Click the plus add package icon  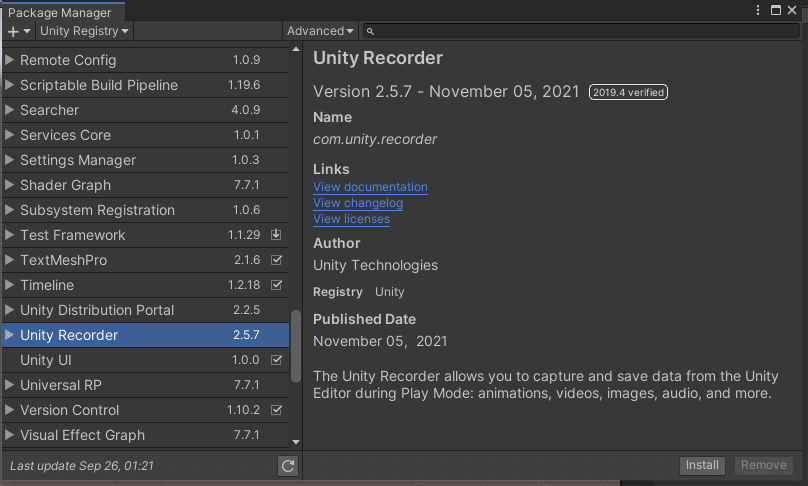[13, 31]
